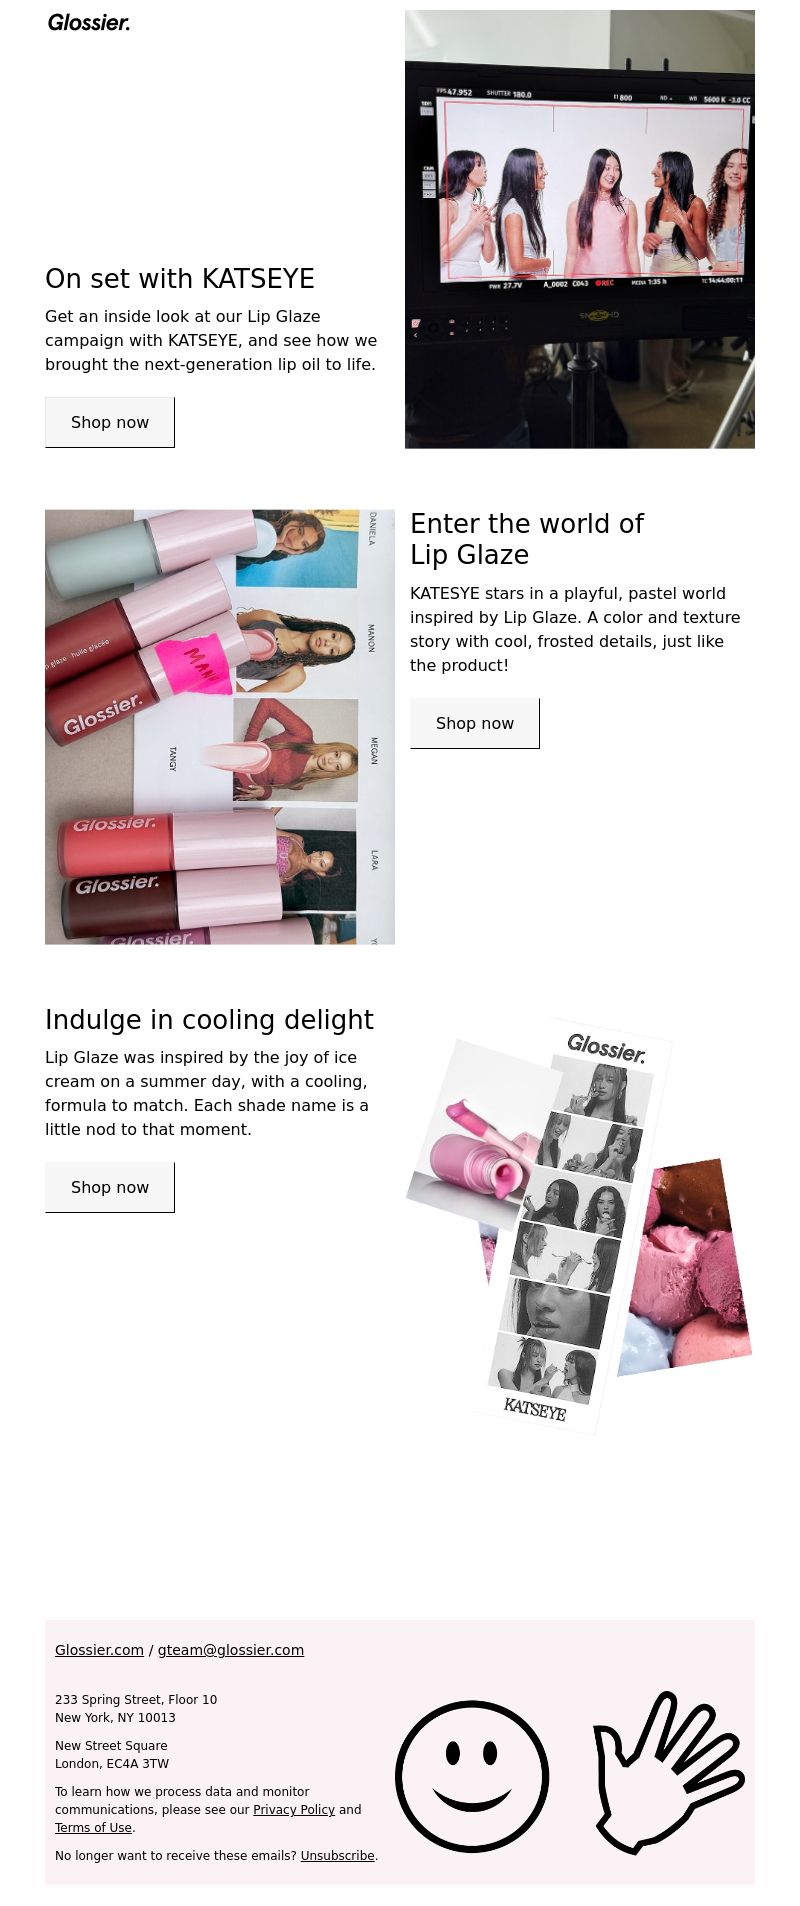Image resolution: width=800 pixels, height=1906 pixels.
Task: Open the Privacy Policy link
Action: tap(294, 1810)
